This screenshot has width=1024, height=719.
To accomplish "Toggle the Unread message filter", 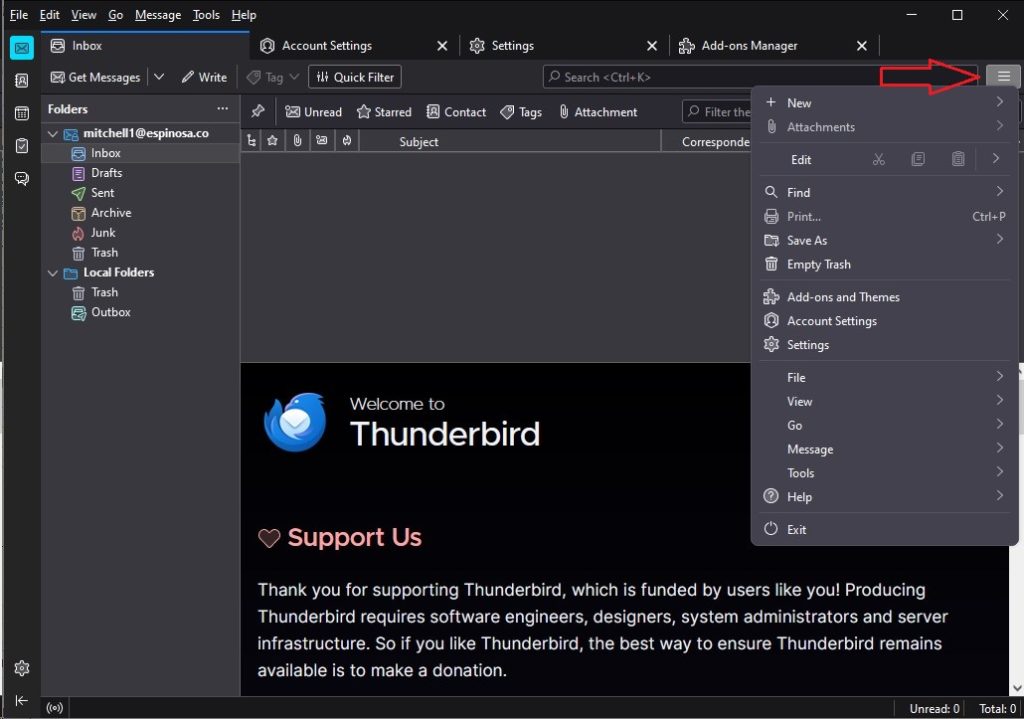I will (314, 111).
